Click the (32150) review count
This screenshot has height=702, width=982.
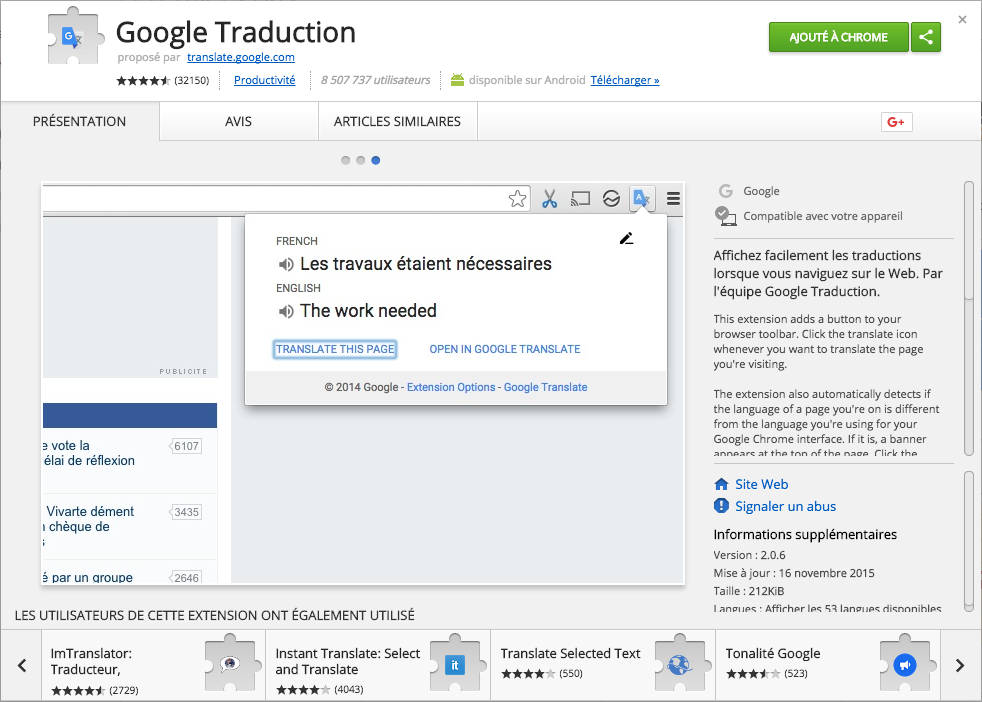click(x=192, y=80)
